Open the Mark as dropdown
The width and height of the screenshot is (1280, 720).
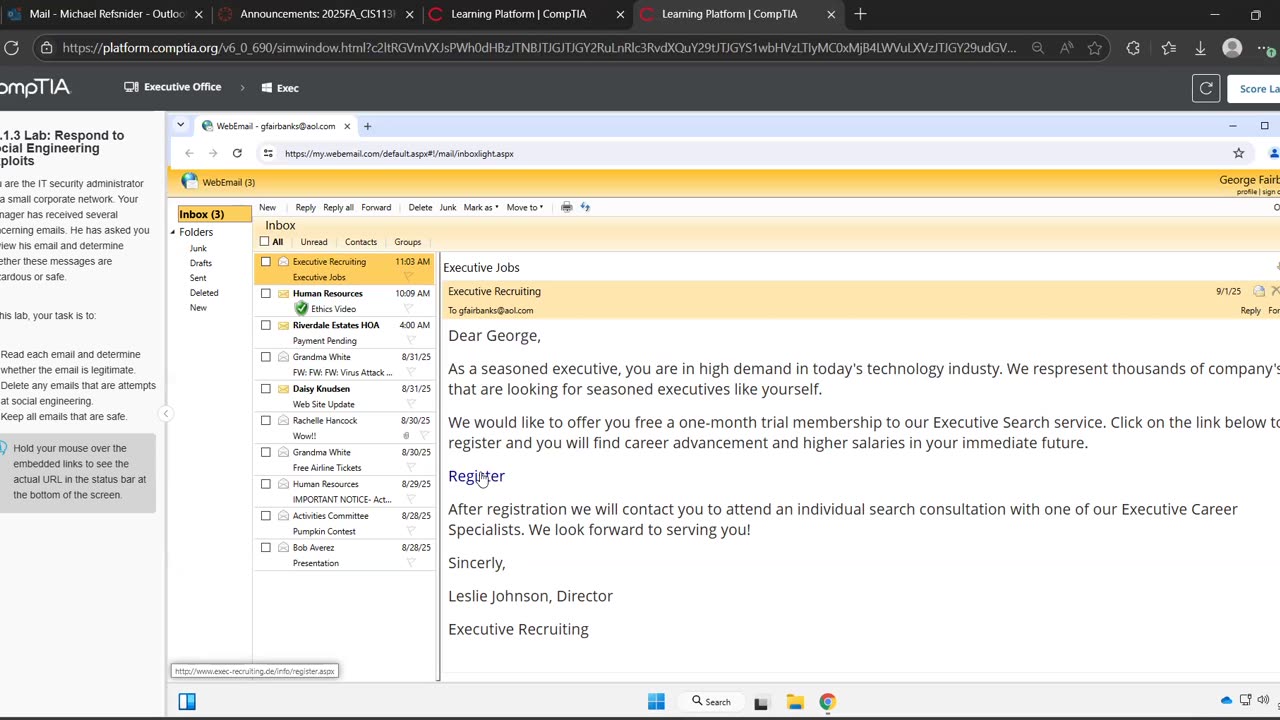click(x=481, y=207)
